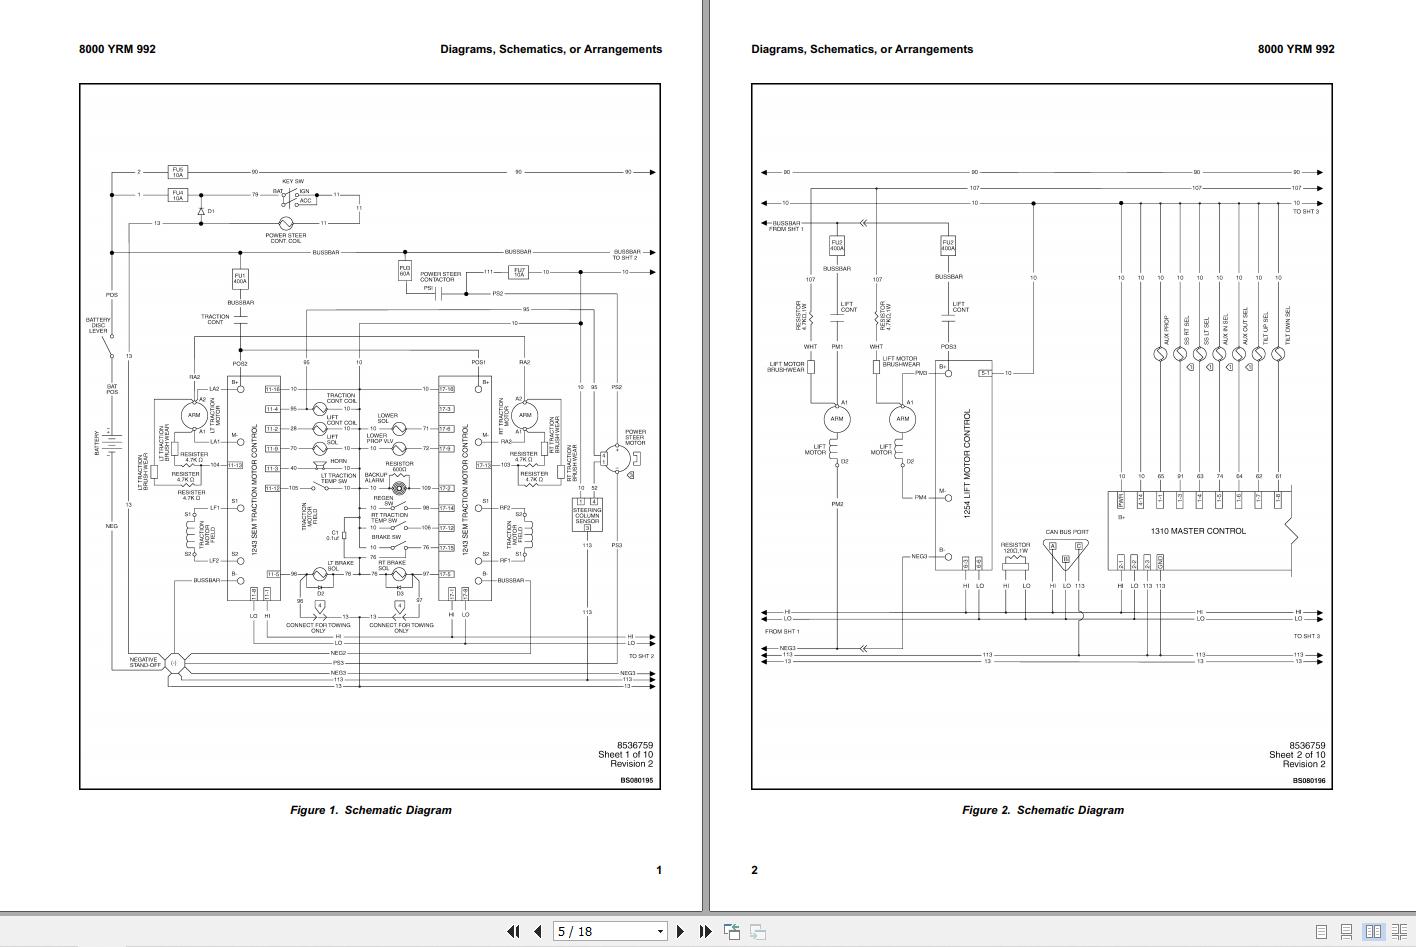This screenshot has width=1416, height=947.
Task: Click the '8000 YRM 992' header on right page
Action: (x=1296, y=49)
